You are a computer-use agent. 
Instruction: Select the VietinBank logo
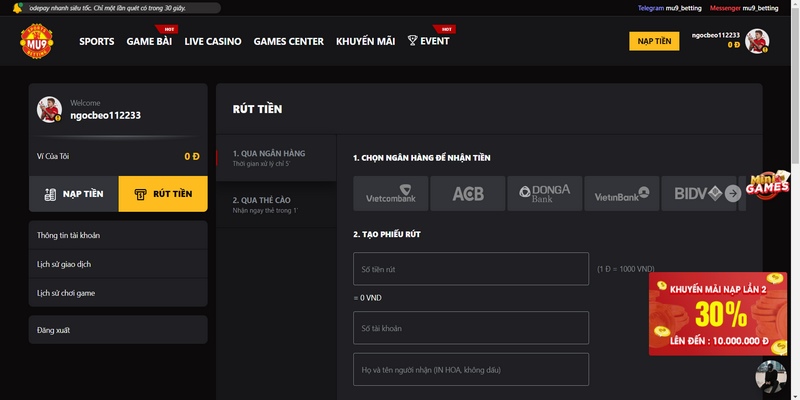[x=621, y=193]
